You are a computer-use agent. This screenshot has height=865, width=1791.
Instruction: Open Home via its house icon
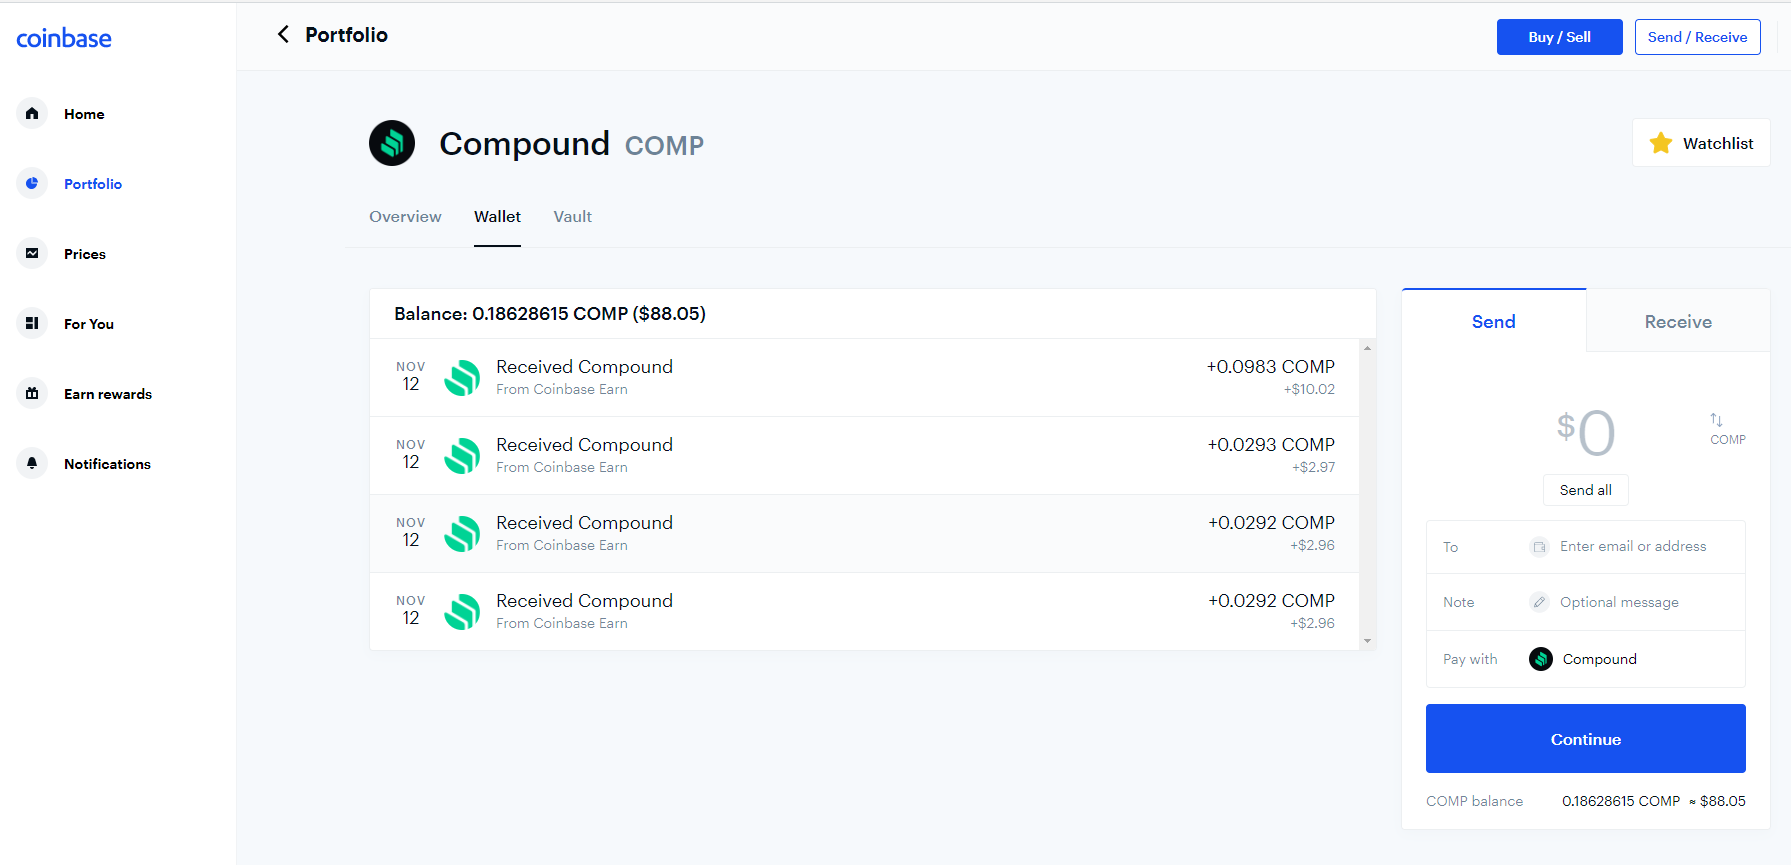(x=32, y=113)
